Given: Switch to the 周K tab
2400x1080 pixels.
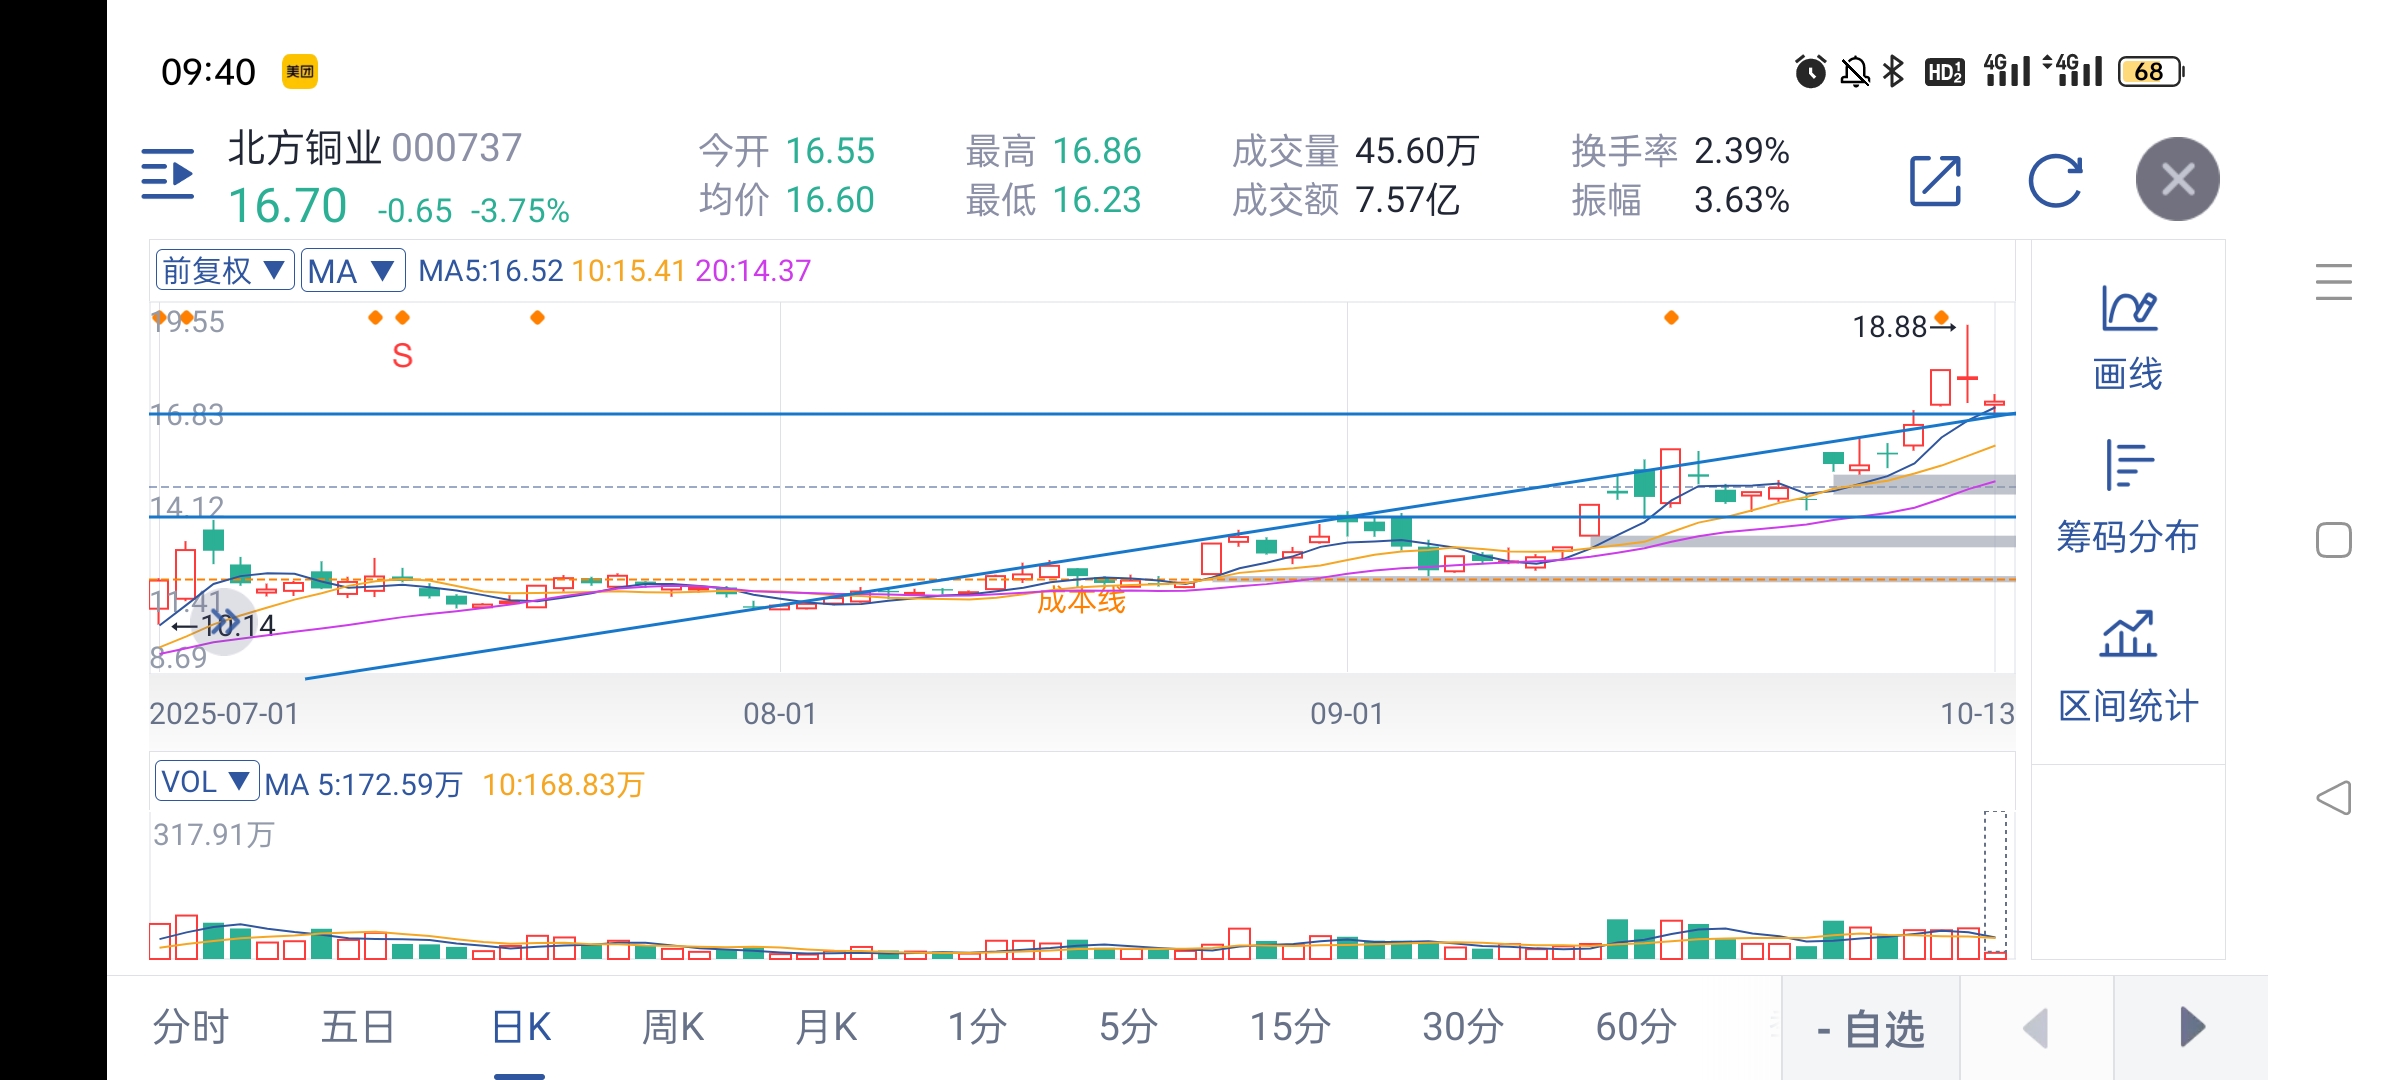Looking at the screenshot, I should click(x=672, y=1027).
